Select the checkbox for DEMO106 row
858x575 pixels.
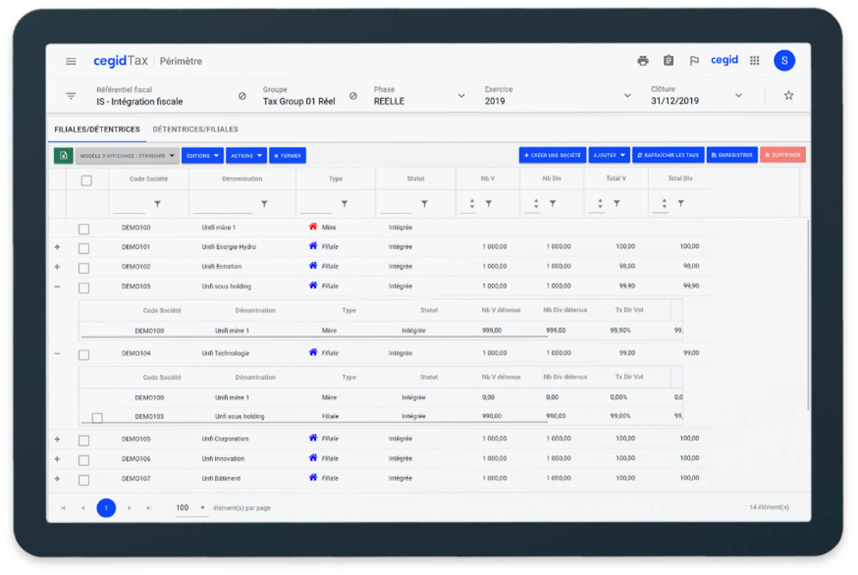[x=84, y=460]
